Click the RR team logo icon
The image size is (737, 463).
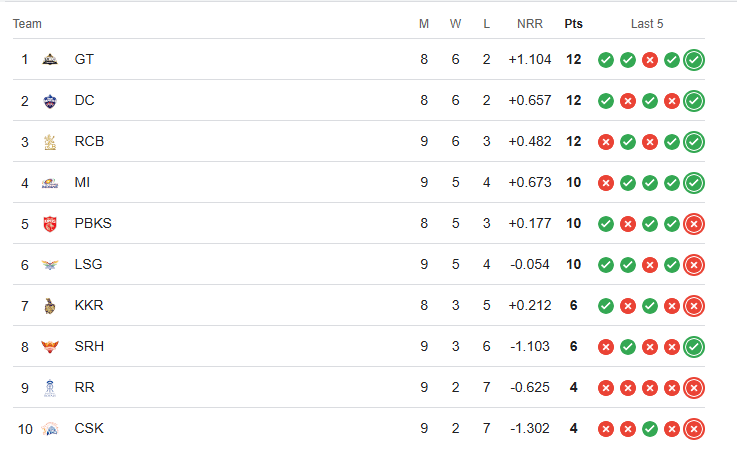coord(50,388)
